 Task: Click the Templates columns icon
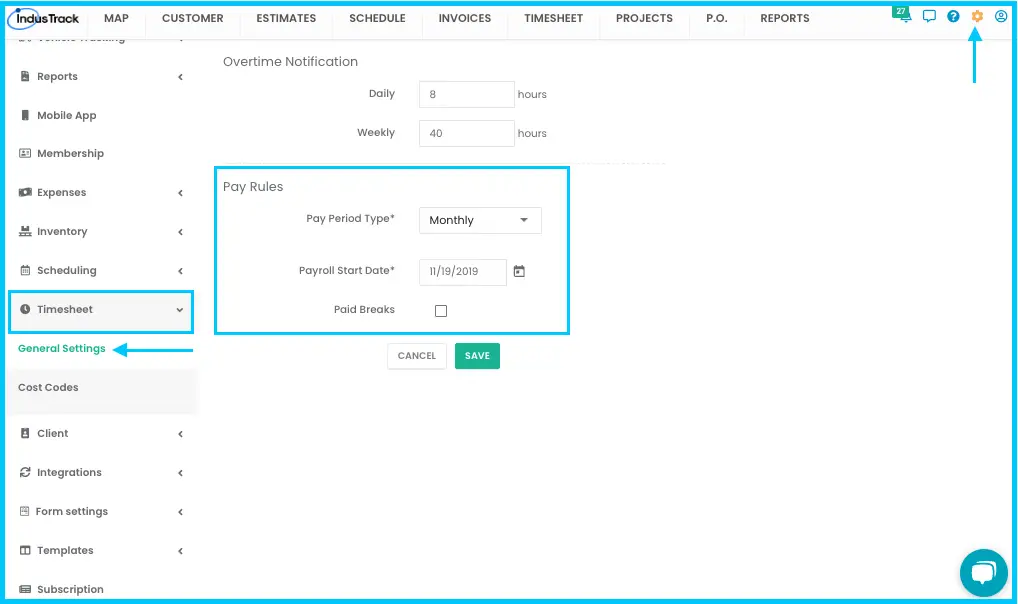tap(25, 550)
